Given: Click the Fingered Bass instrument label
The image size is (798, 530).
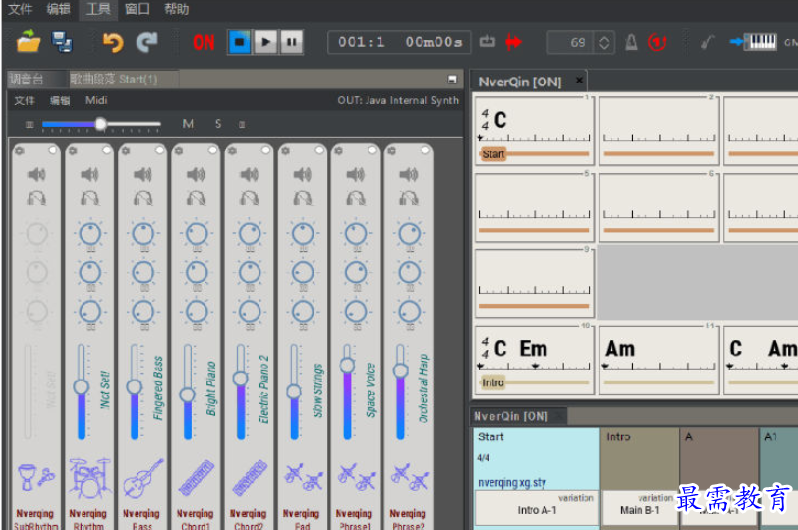Looking at the screenshot, I should click(158, 388).
